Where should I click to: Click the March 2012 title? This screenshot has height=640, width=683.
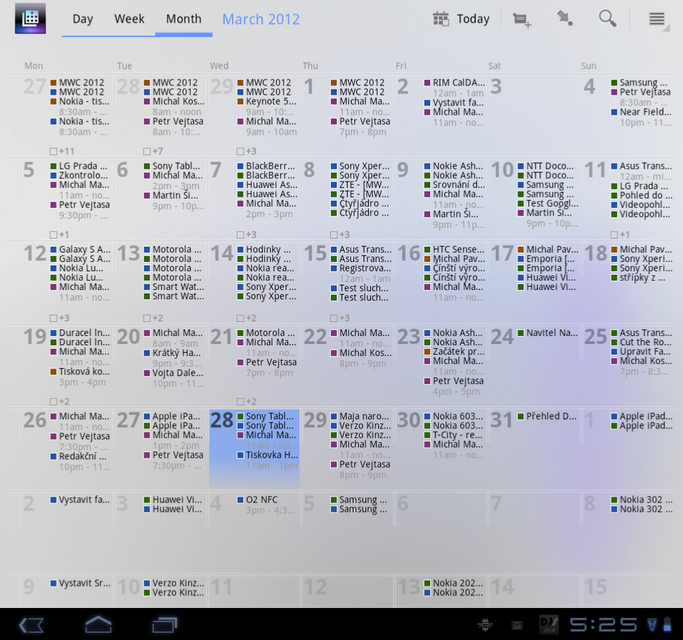coord(261,19)
